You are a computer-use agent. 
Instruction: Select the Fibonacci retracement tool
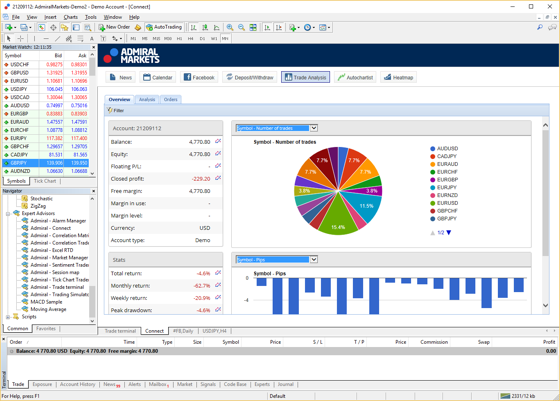[80, 38]
